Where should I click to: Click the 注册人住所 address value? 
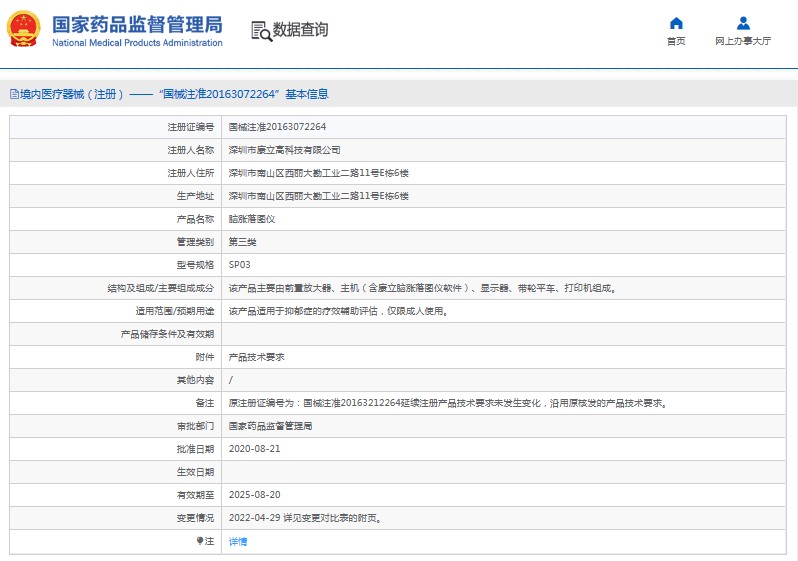[319, 173]
